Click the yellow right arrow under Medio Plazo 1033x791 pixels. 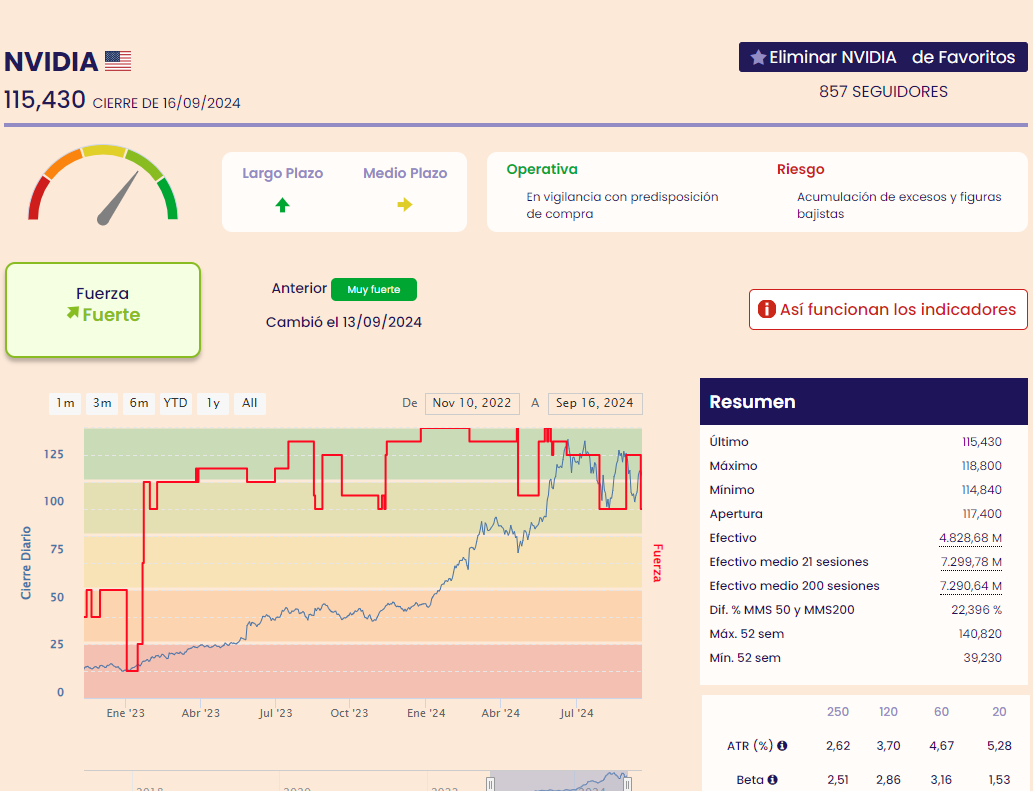pyautogui.click(x=405, y=205)
